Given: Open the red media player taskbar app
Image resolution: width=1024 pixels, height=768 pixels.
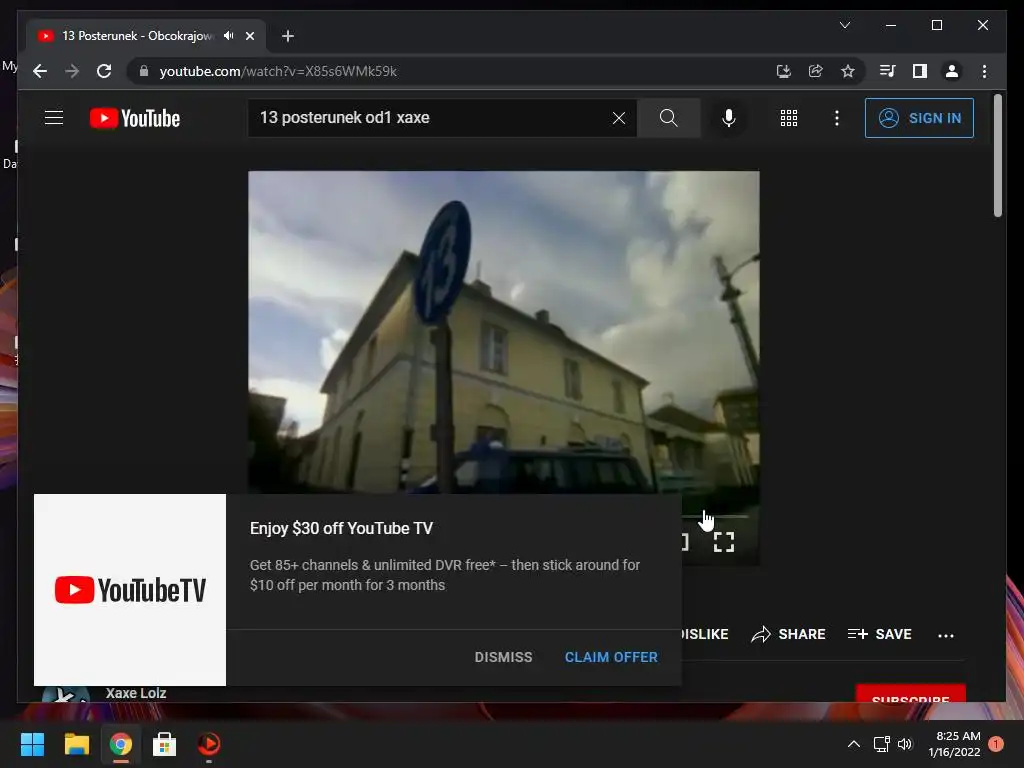Looking at the screenshot, I should (x=209, y=744).
